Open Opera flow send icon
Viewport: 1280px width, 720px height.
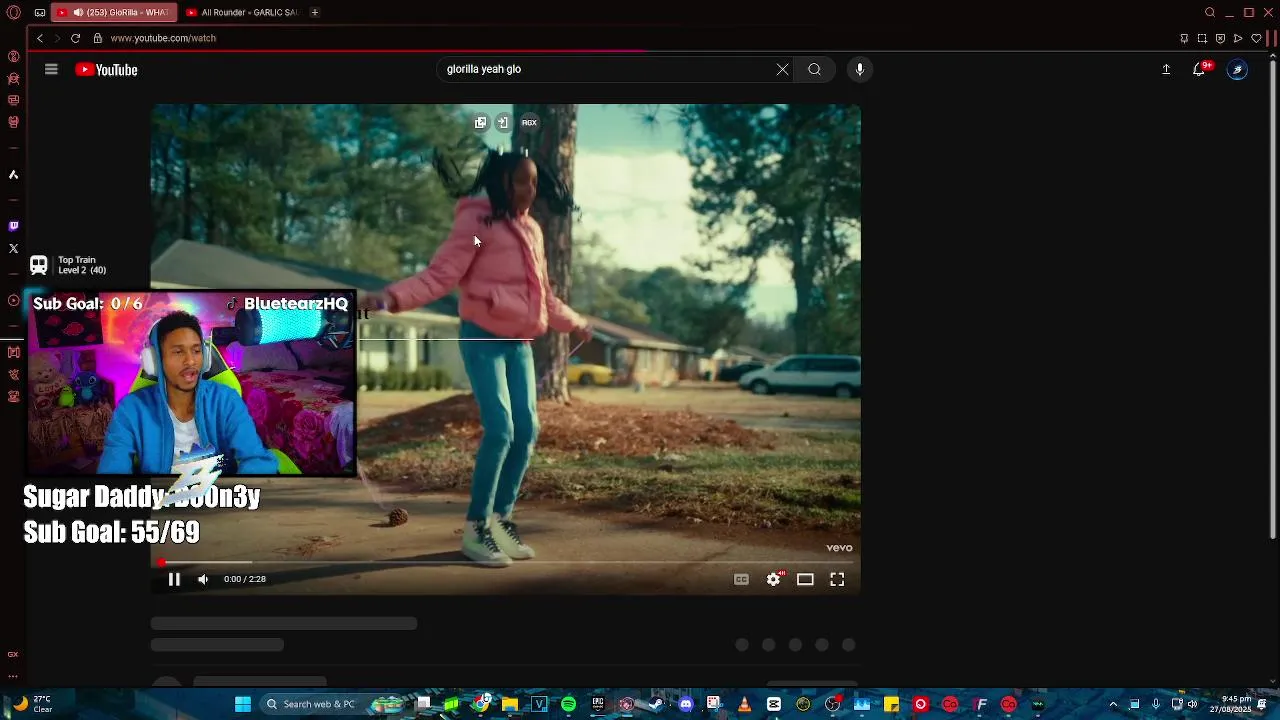1238,38
